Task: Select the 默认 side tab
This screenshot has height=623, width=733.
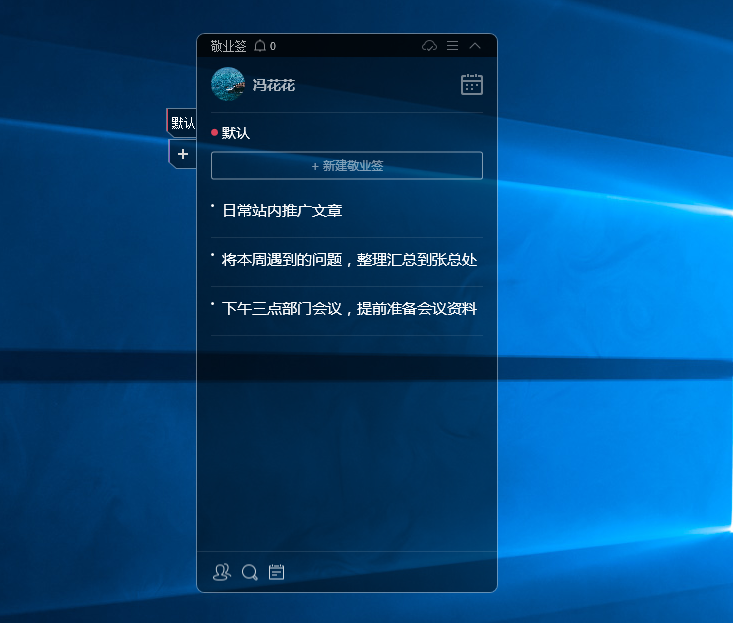Action: point(182,123)
